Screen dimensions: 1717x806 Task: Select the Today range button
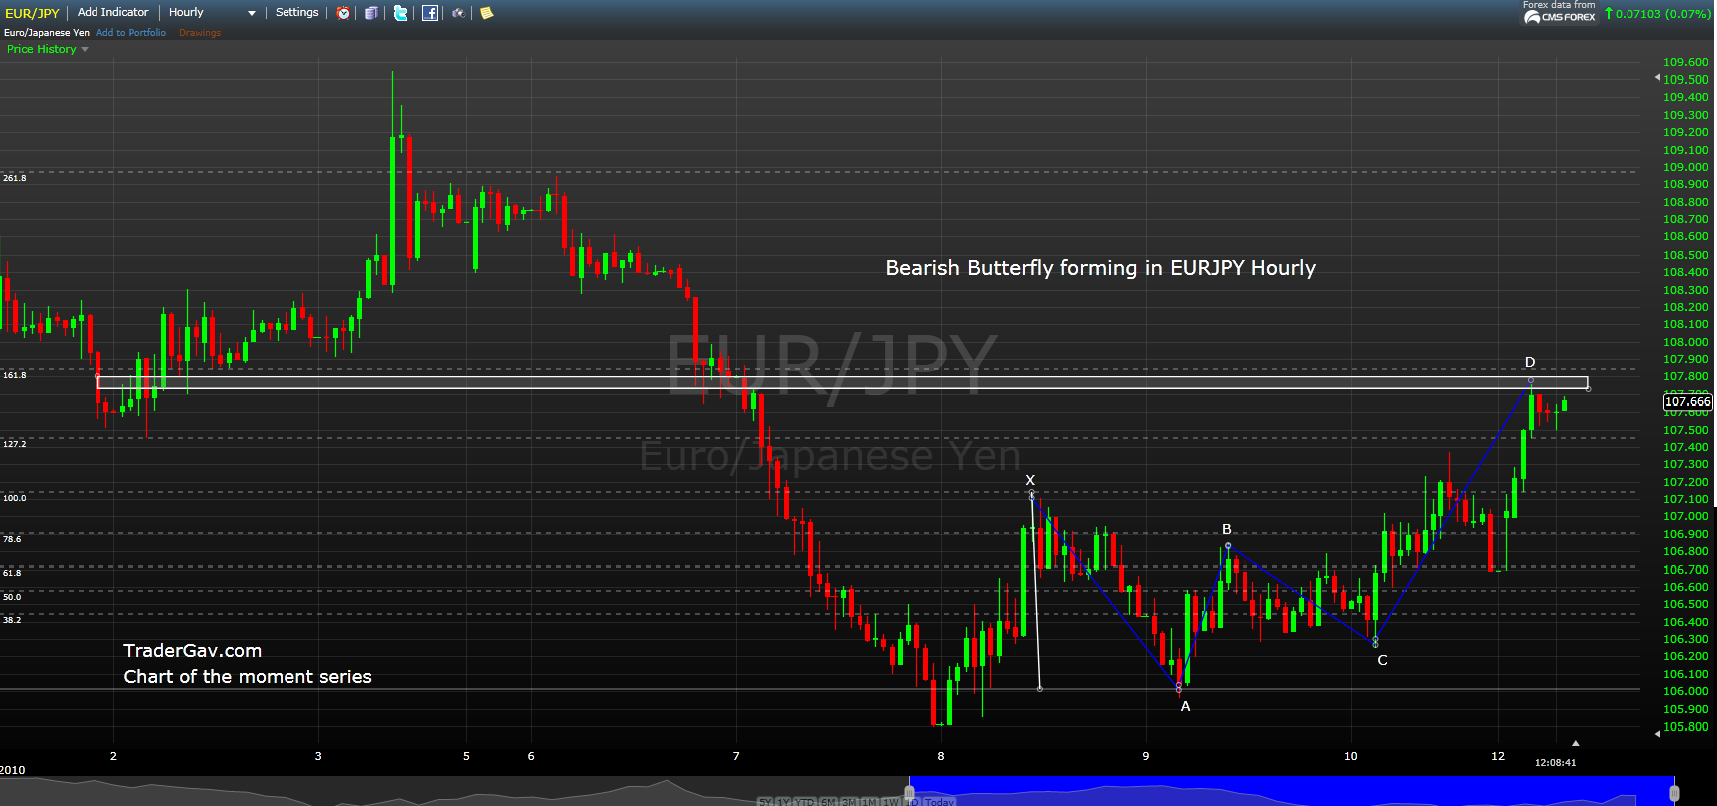(x=939, y=802)
